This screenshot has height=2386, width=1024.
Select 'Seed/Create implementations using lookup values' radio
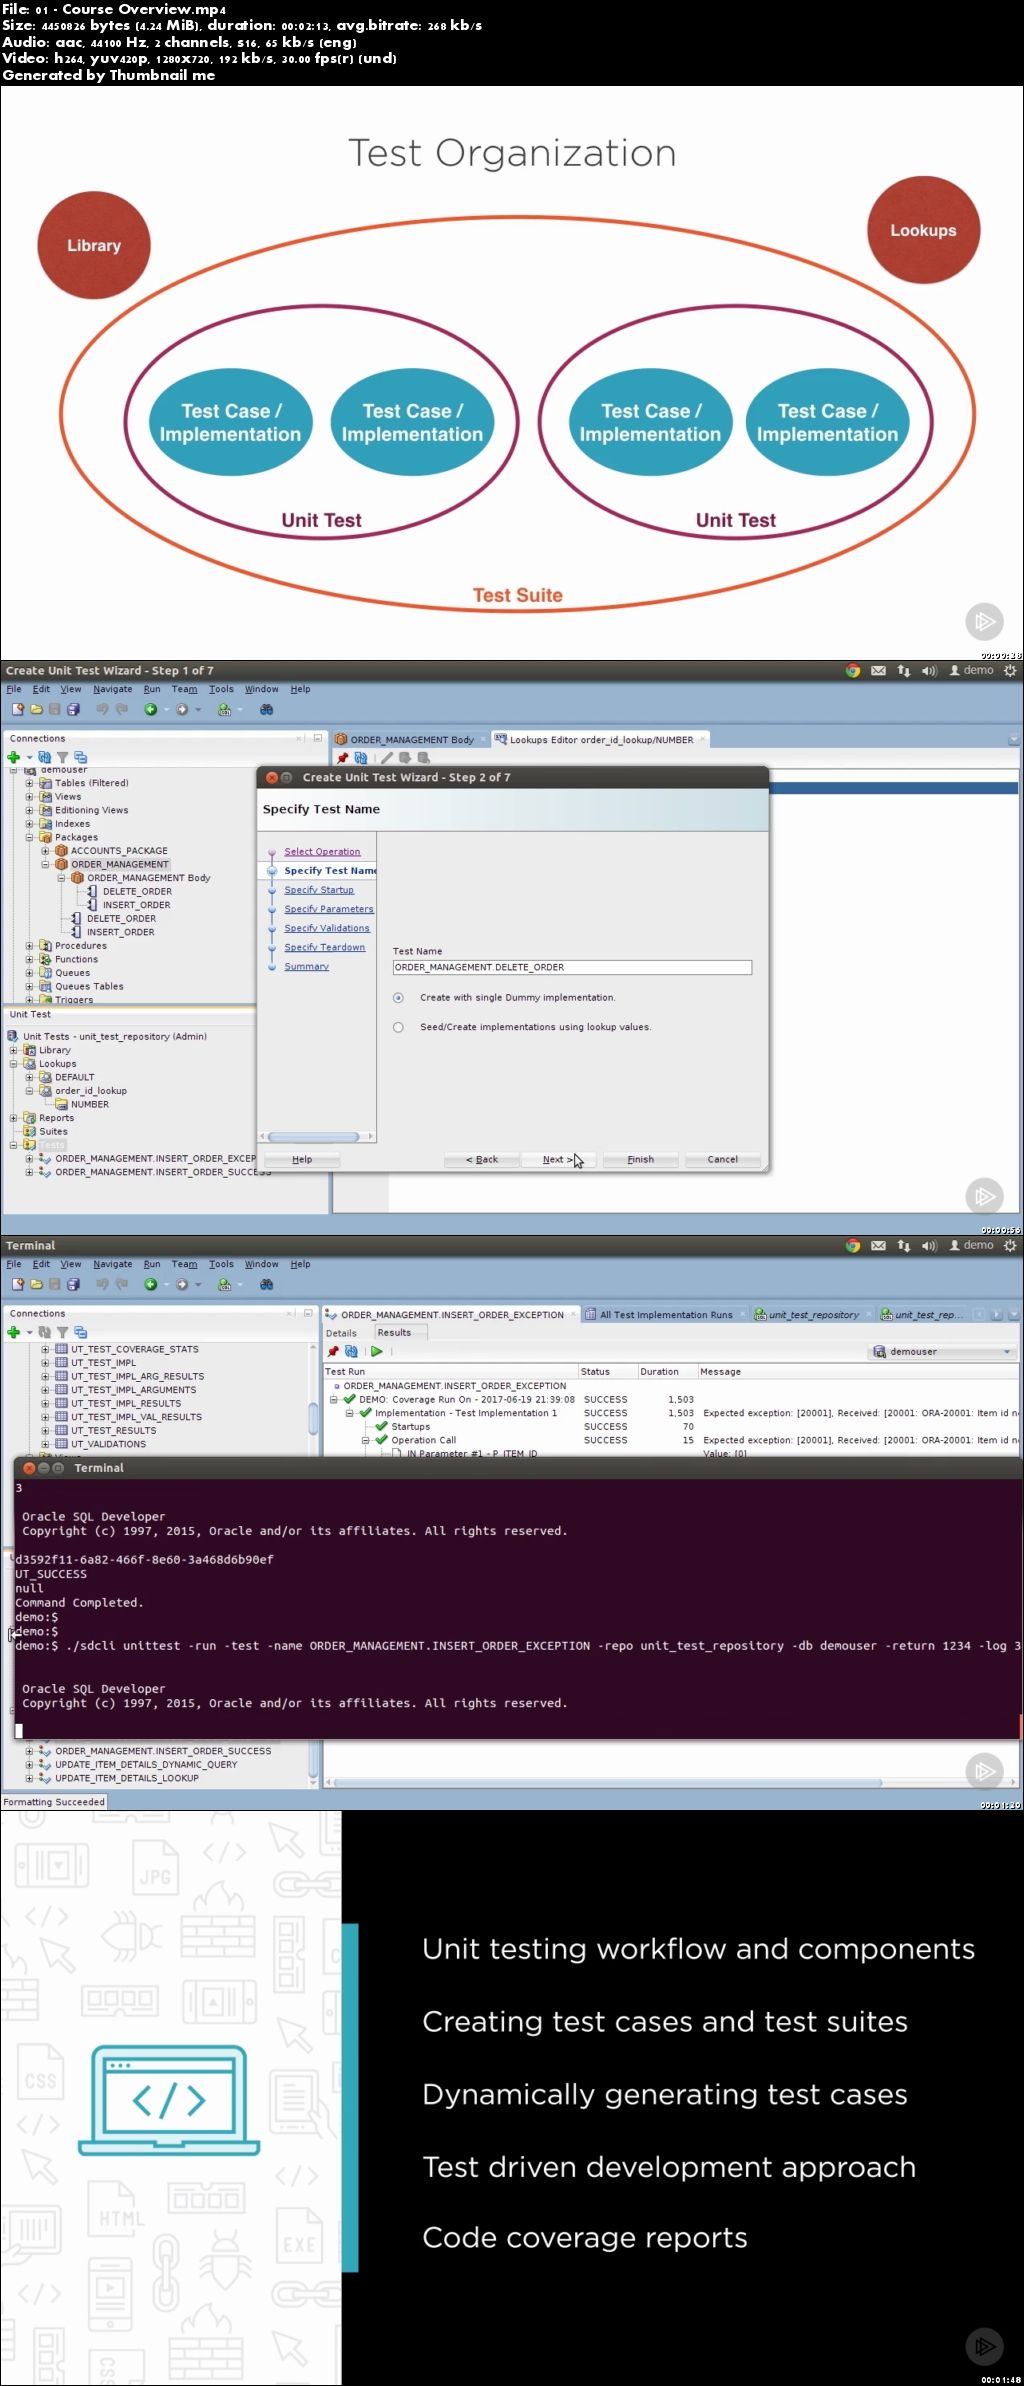point(398,1027)
